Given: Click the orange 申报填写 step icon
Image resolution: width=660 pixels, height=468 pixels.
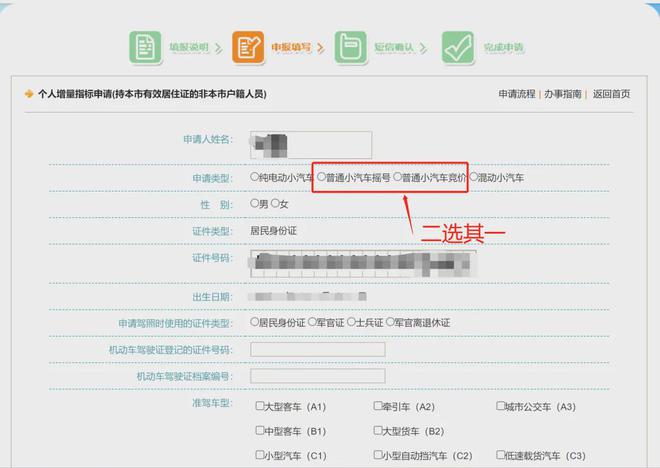Looking at the screenshot, I should point(248,47).
